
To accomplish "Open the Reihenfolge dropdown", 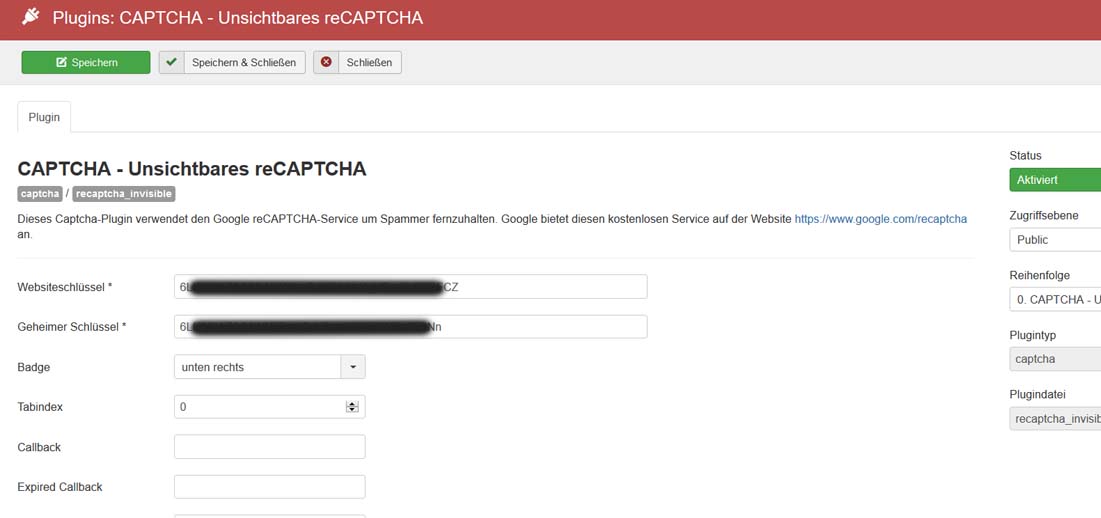I will (x=1055, y=300).
